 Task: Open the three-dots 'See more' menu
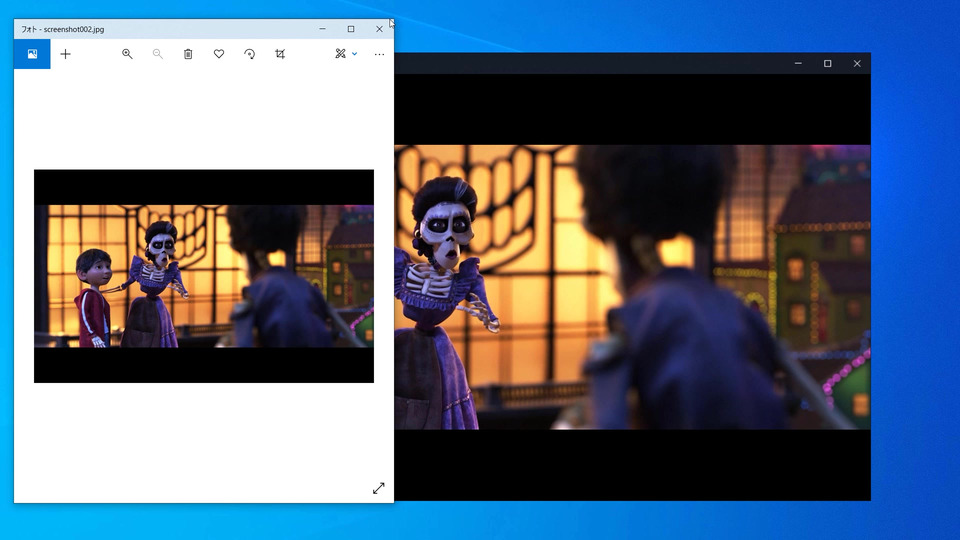[380, 54]
